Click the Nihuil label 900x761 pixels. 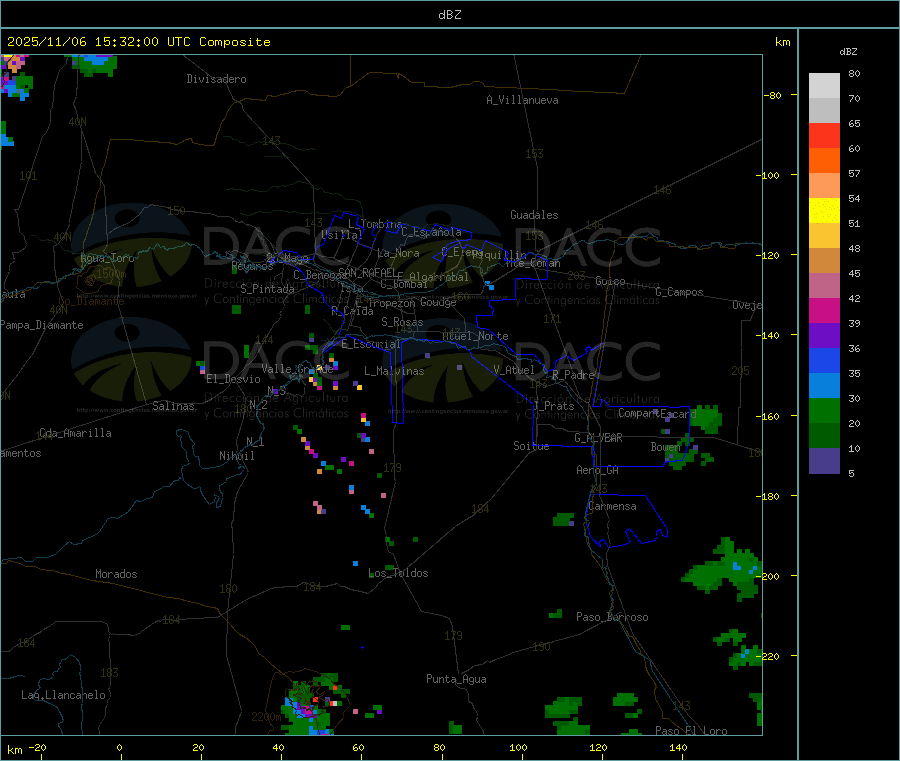coord(237,456)
